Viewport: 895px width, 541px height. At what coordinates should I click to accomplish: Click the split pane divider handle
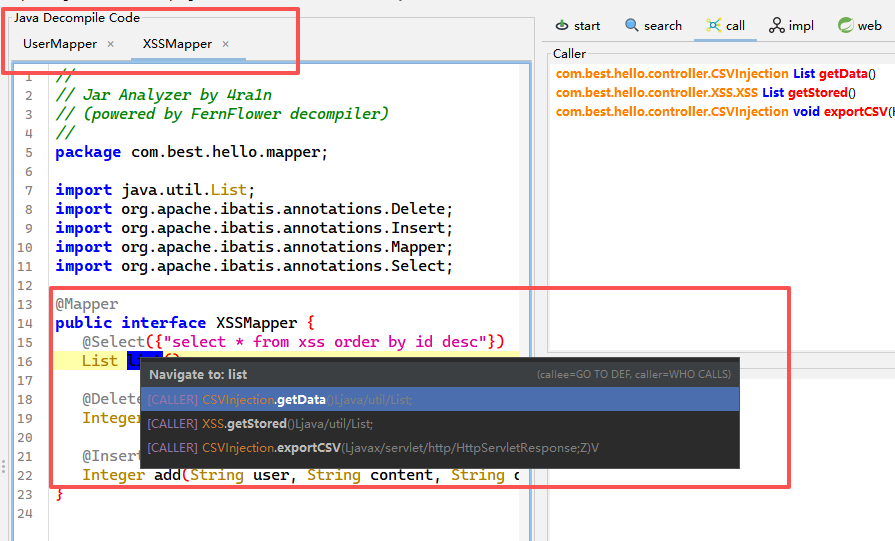pyautogui.click(x=4, y=467)
